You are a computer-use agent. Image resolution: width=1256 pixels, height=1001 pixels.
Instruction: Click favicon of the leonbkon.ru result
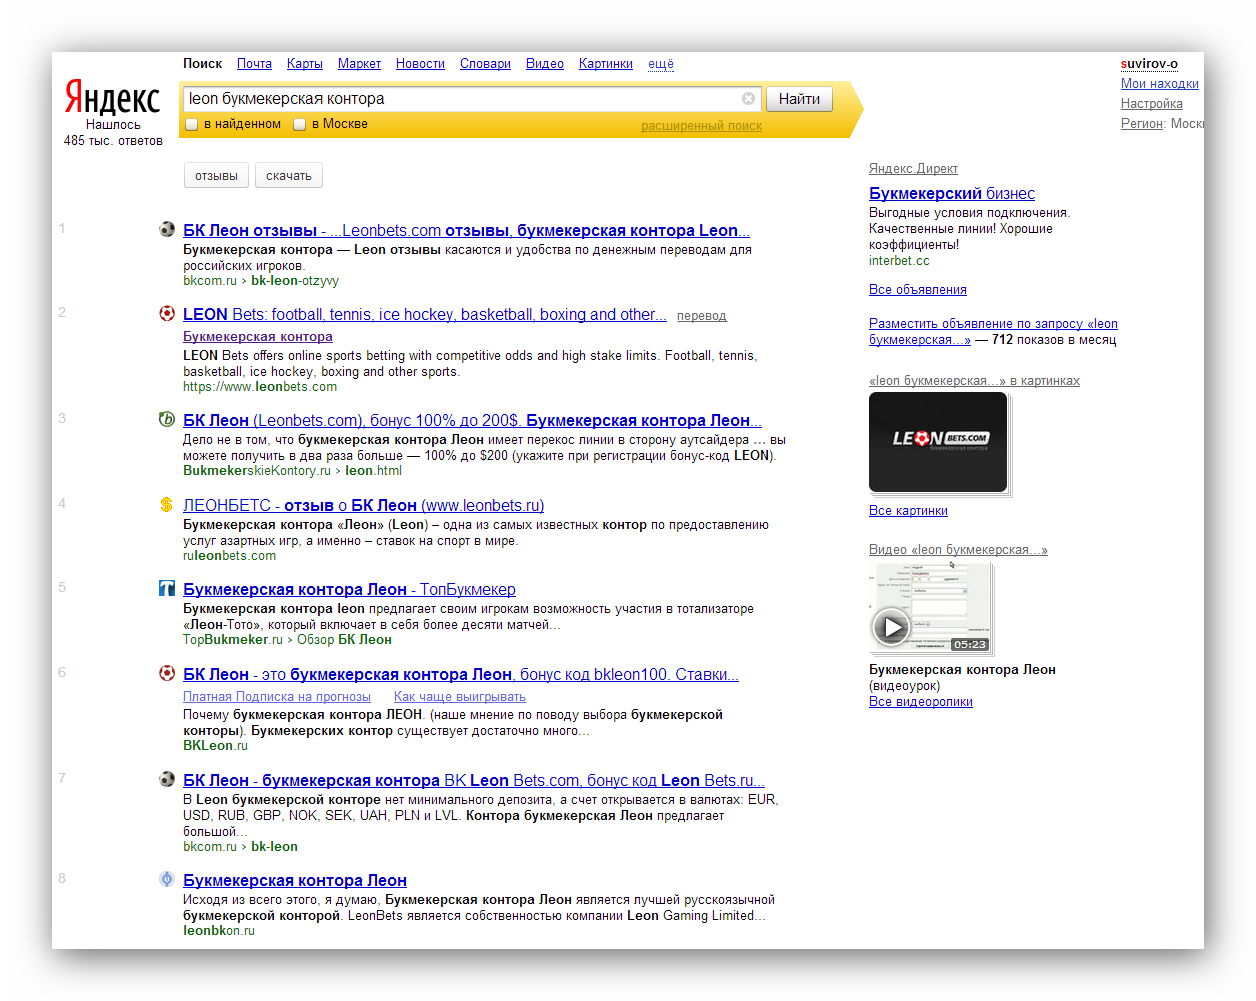pyautogui.click(x=167, y=879)
